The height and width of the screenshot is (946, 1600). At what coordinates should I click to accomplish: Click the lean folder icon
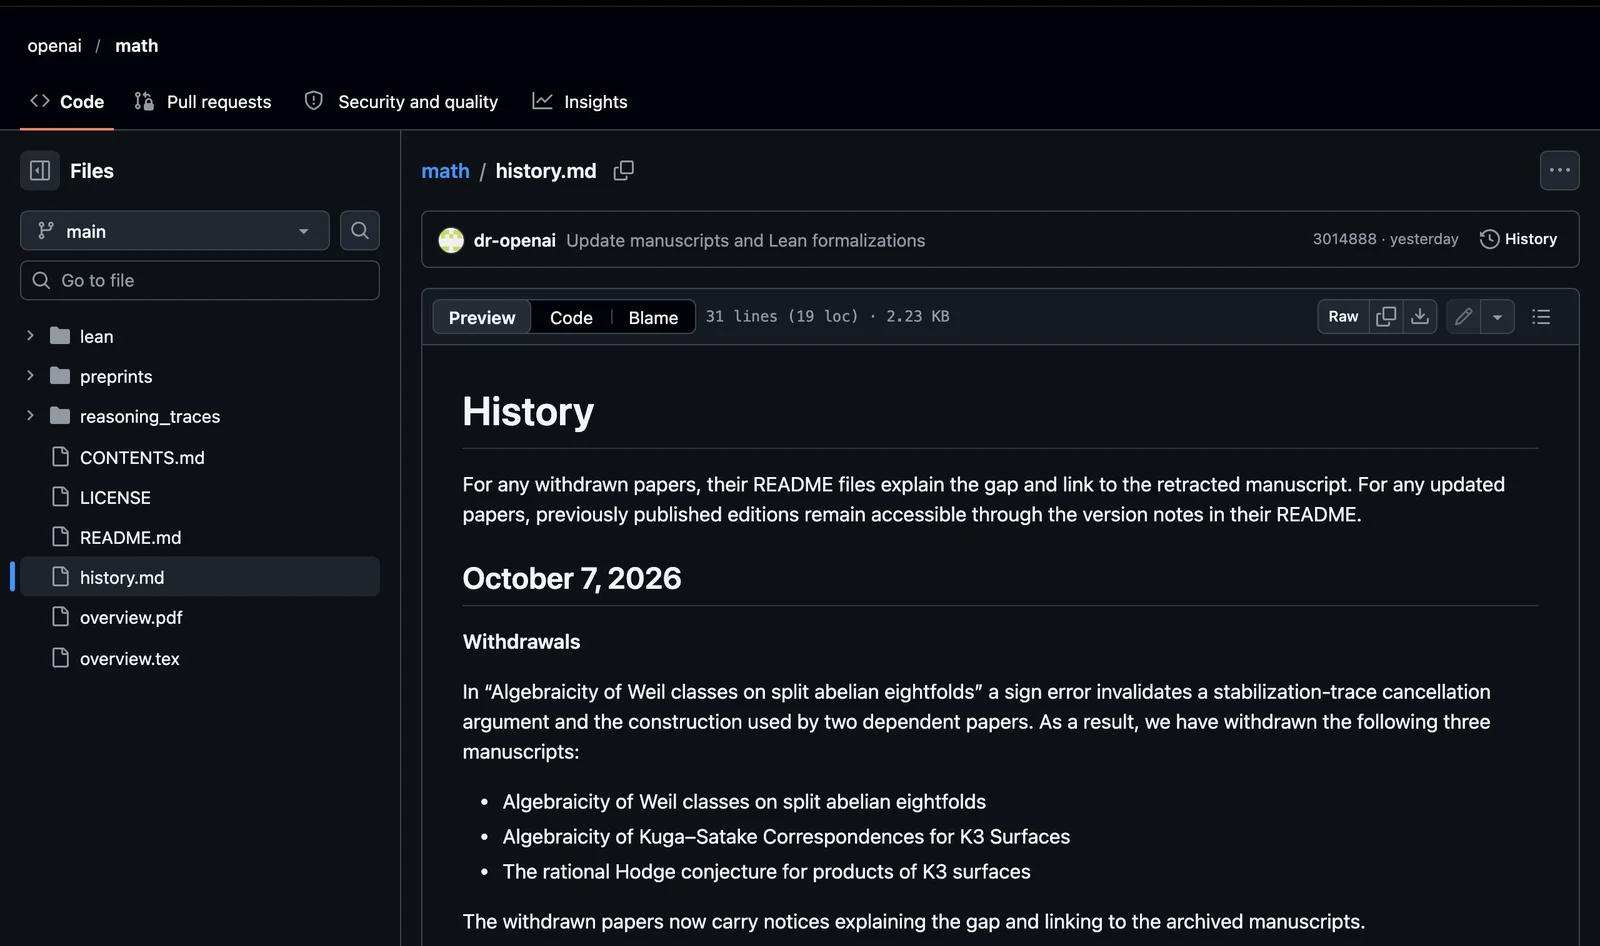pyautogui.click(x=60, y=336)
